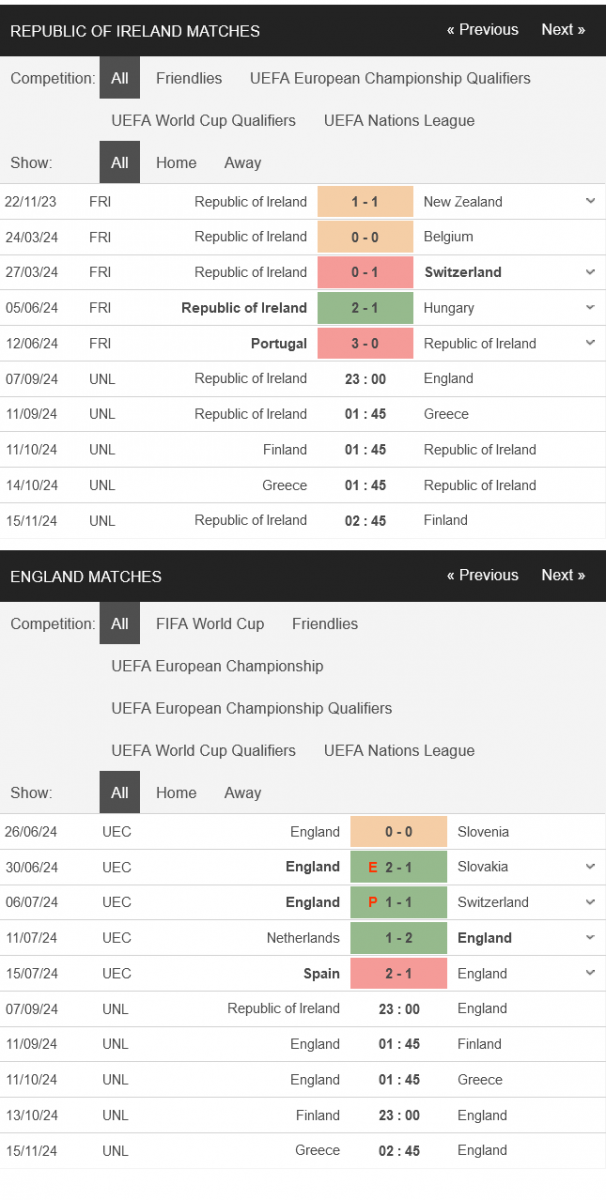
Task: Expand the Switzerland 0-1 match details chevron
Action: pos(590,272)
